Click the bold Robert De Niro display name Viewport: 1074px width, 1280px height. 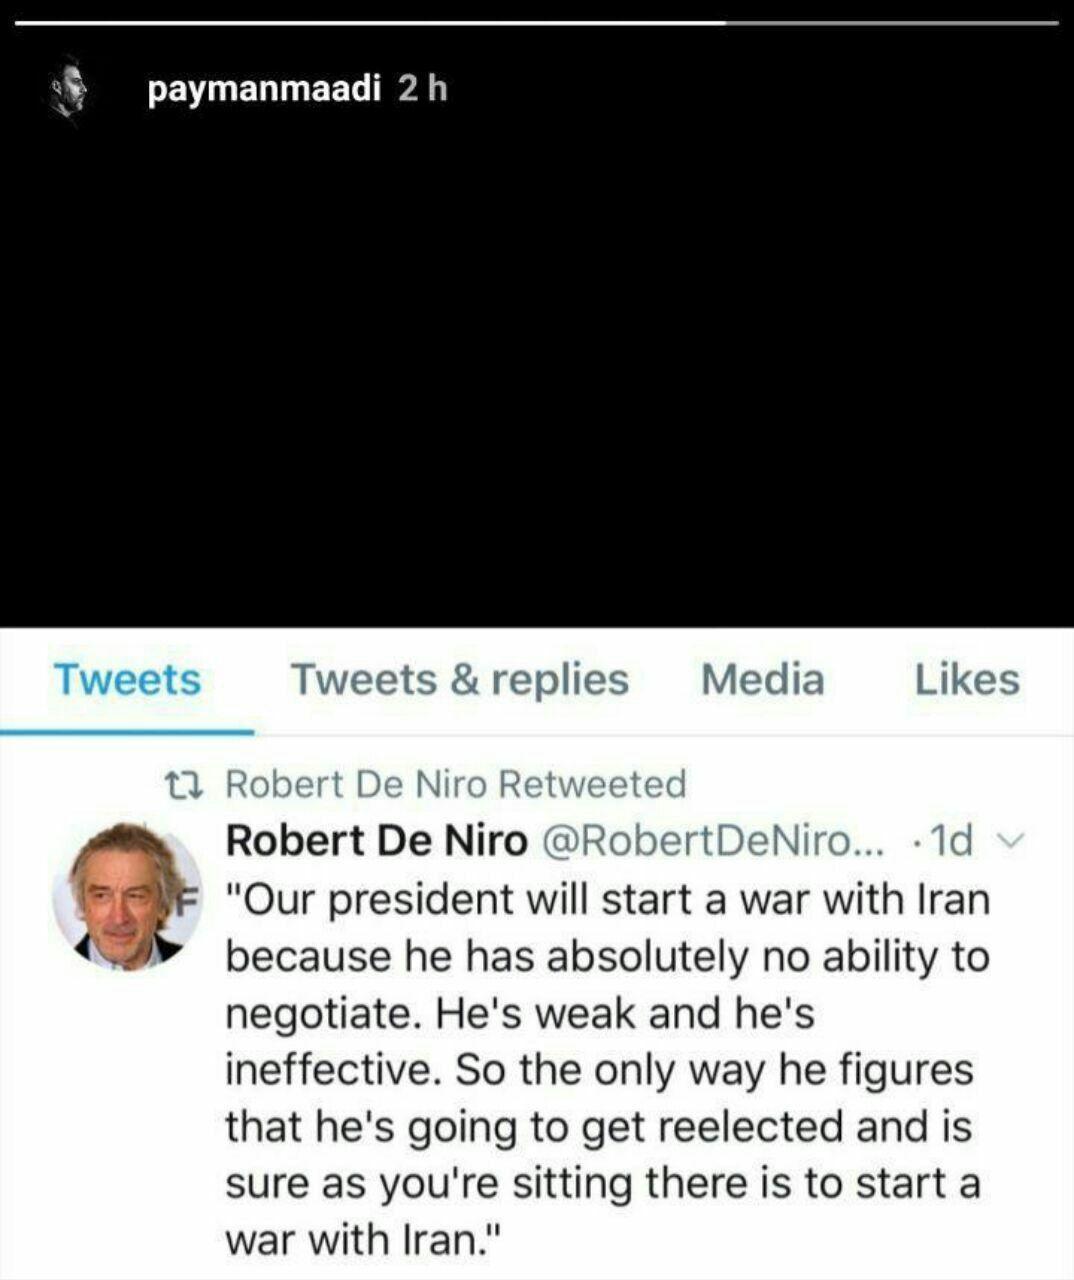click(376, 841)
